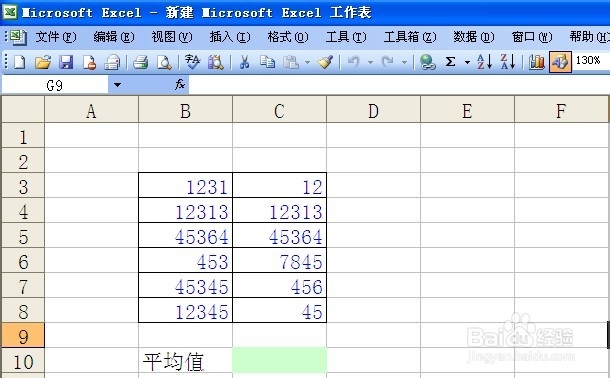Select column E header
Viewport: 610px width, 378px height.
coord(467,110)
